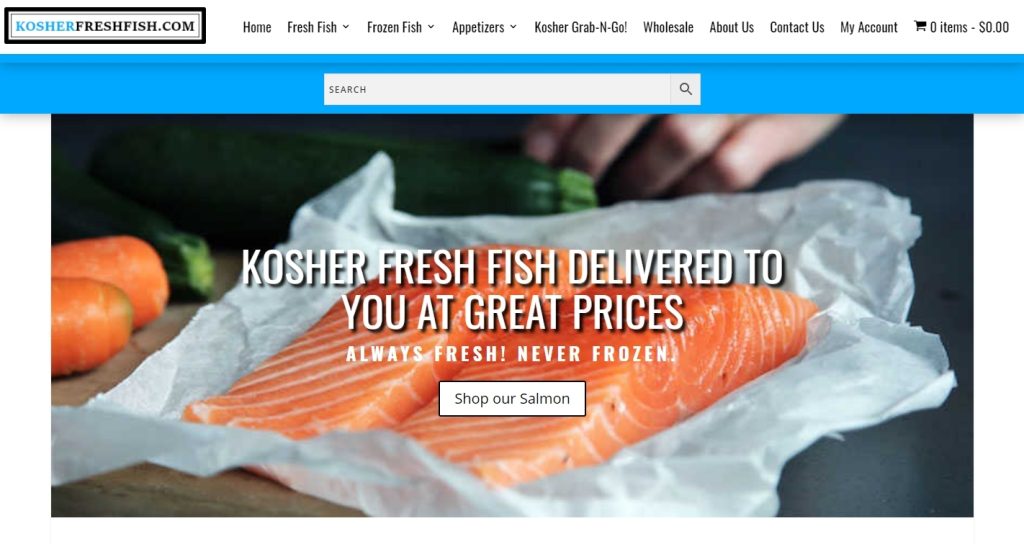Go to the Home menu item
The width and height of the screenshot is (1024, 544).
[257, 27]
